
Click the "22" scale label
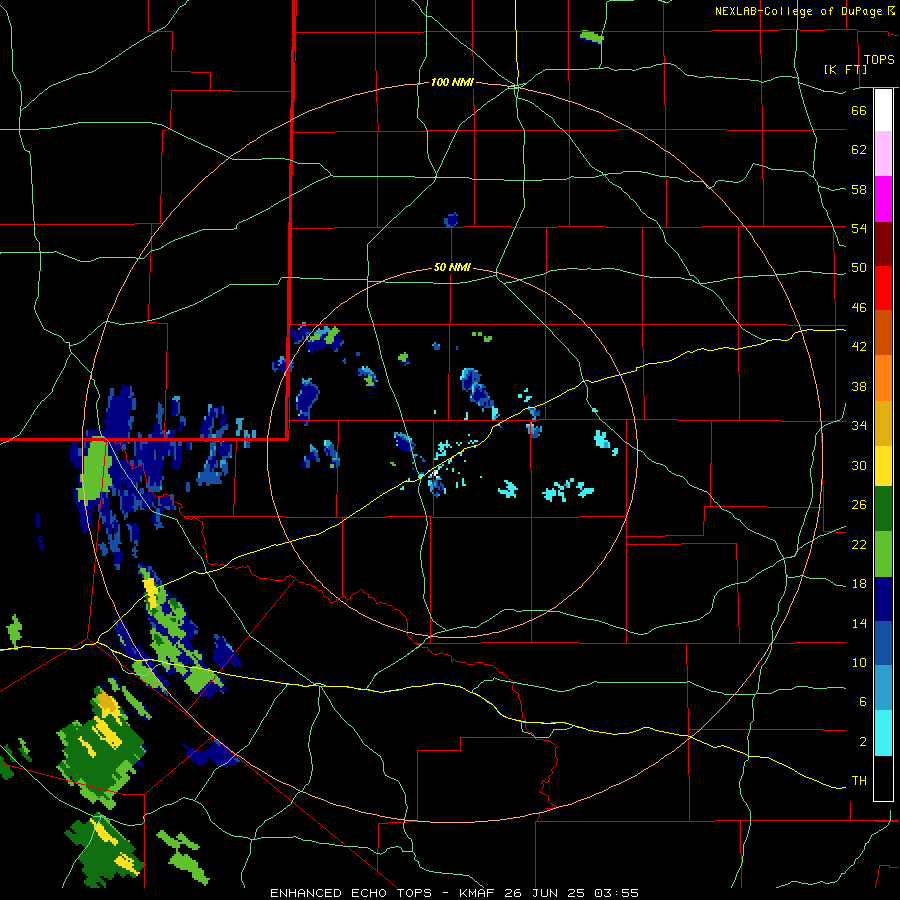(x=859, y=545)
